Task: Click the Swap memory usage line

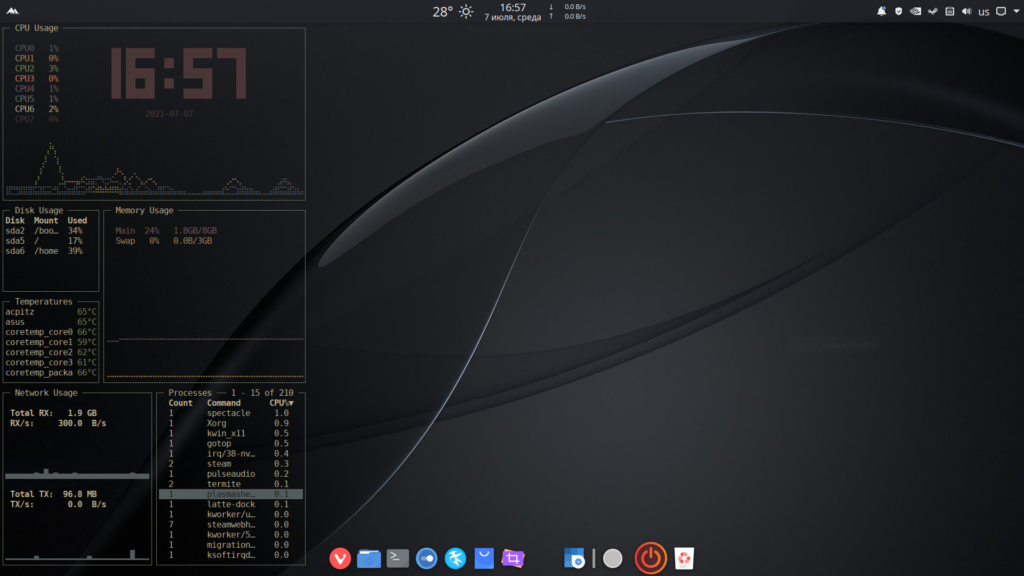Action: click(164, 241)
